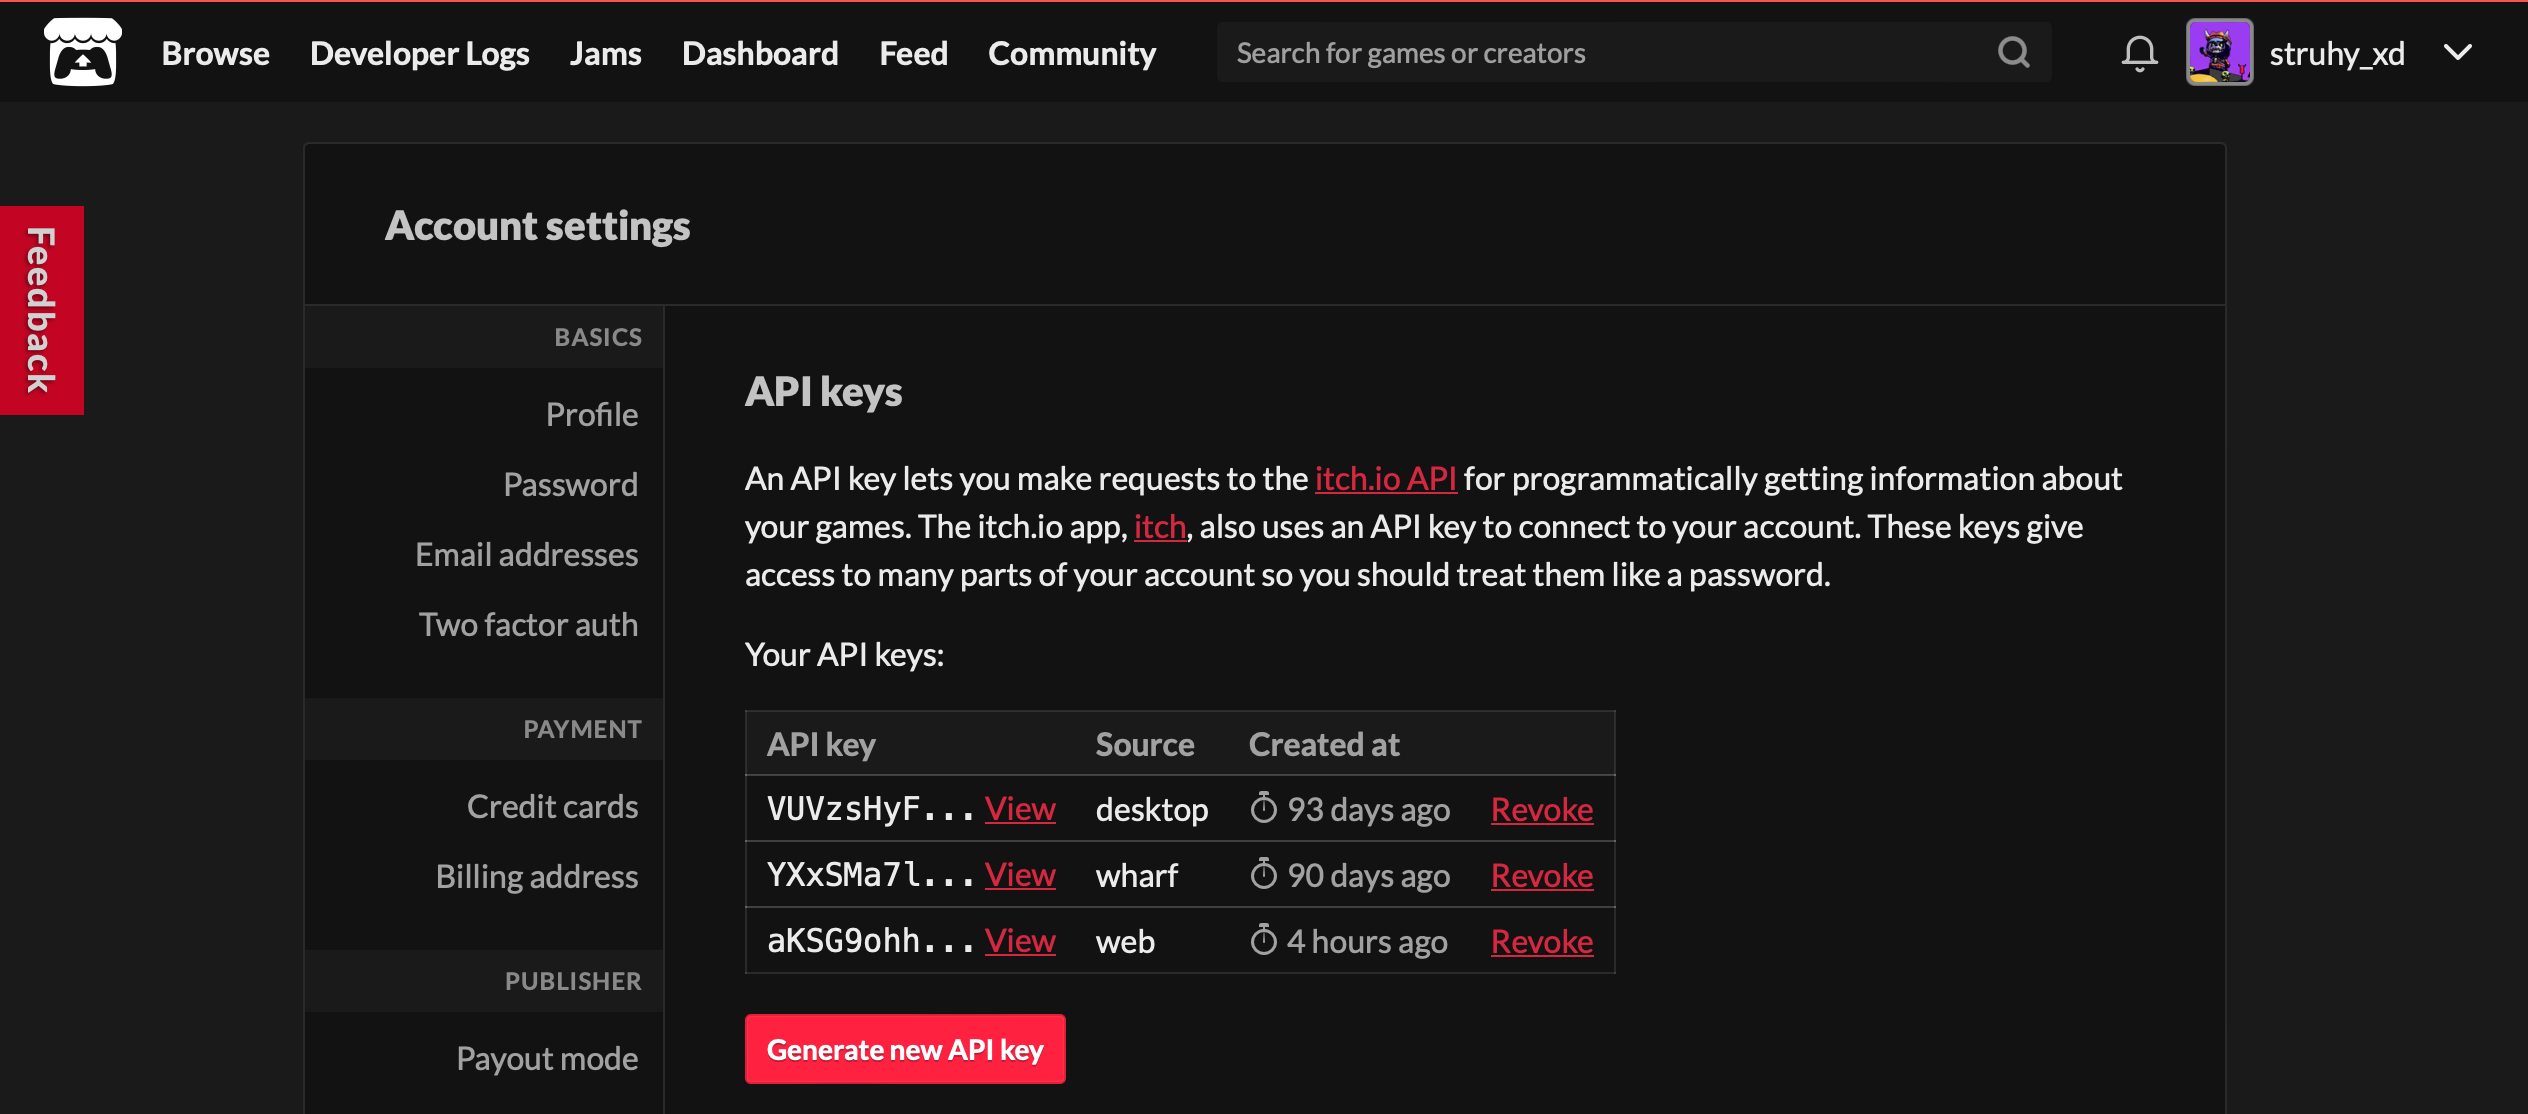This screenshot has height=1114, width=2528.
Task: Select Password in settings sidebar
Action: click(x=571, y=484)
